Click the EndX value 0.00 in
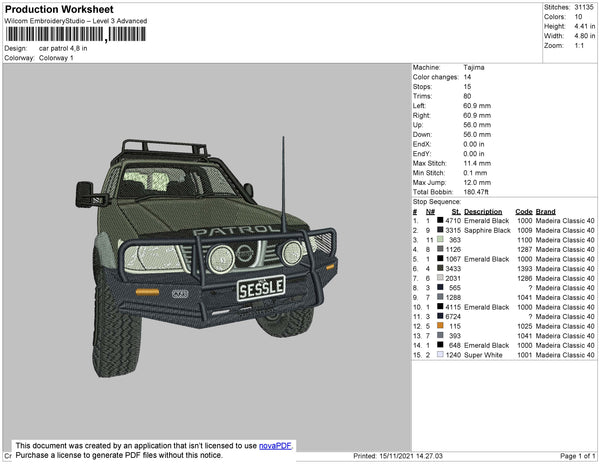 coord(474,144)
